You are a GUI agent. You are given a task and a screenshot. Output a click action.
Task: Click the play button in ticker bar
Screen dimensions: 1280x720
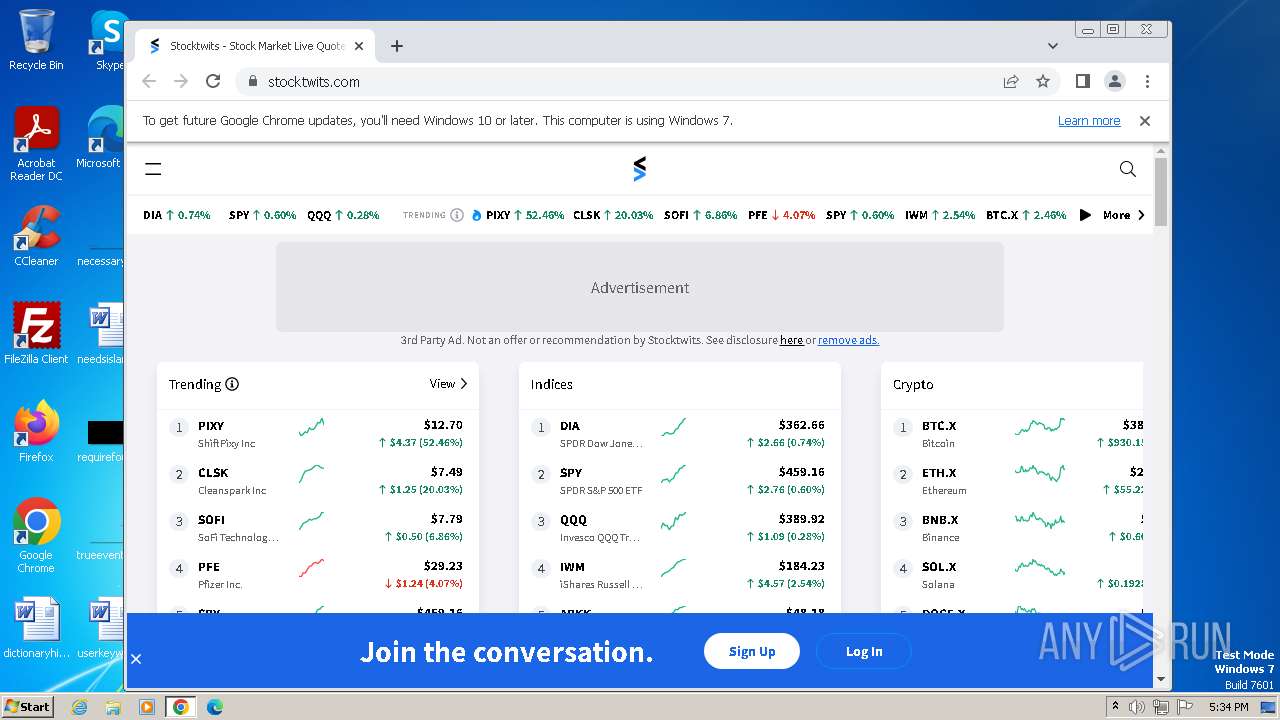[x=1085, y=215]
